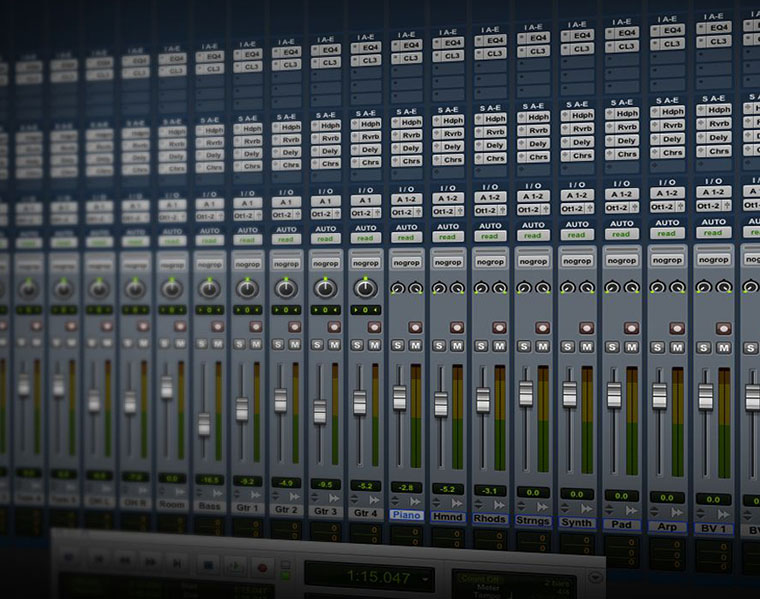Click the Bass track volume fader
The height and width of the screenshot is (599, 760).
point(204,423)
